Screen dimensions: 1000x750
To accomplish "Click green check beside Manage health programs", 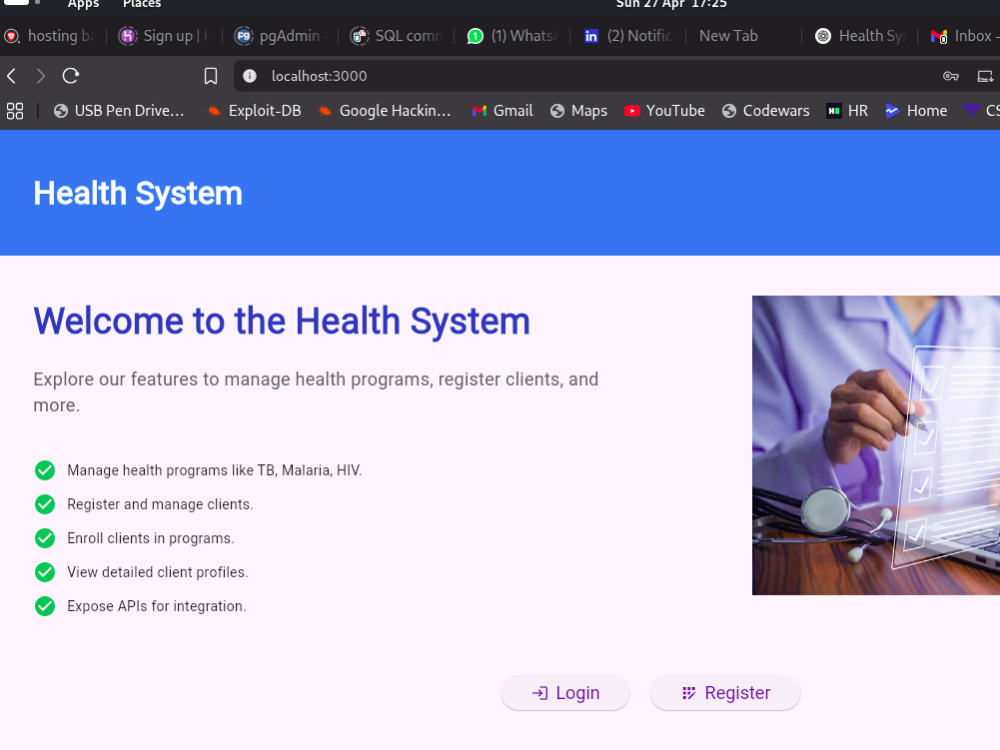I will pos(45,470).
